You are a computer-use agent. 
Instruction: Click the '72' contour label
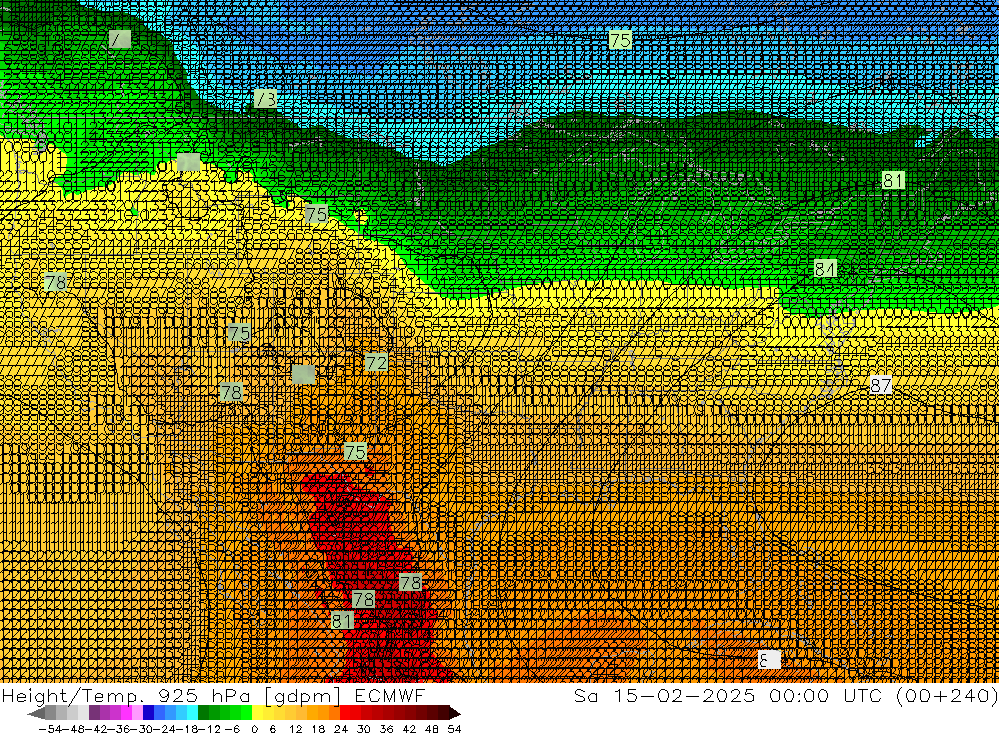click(x=376, y=363)
